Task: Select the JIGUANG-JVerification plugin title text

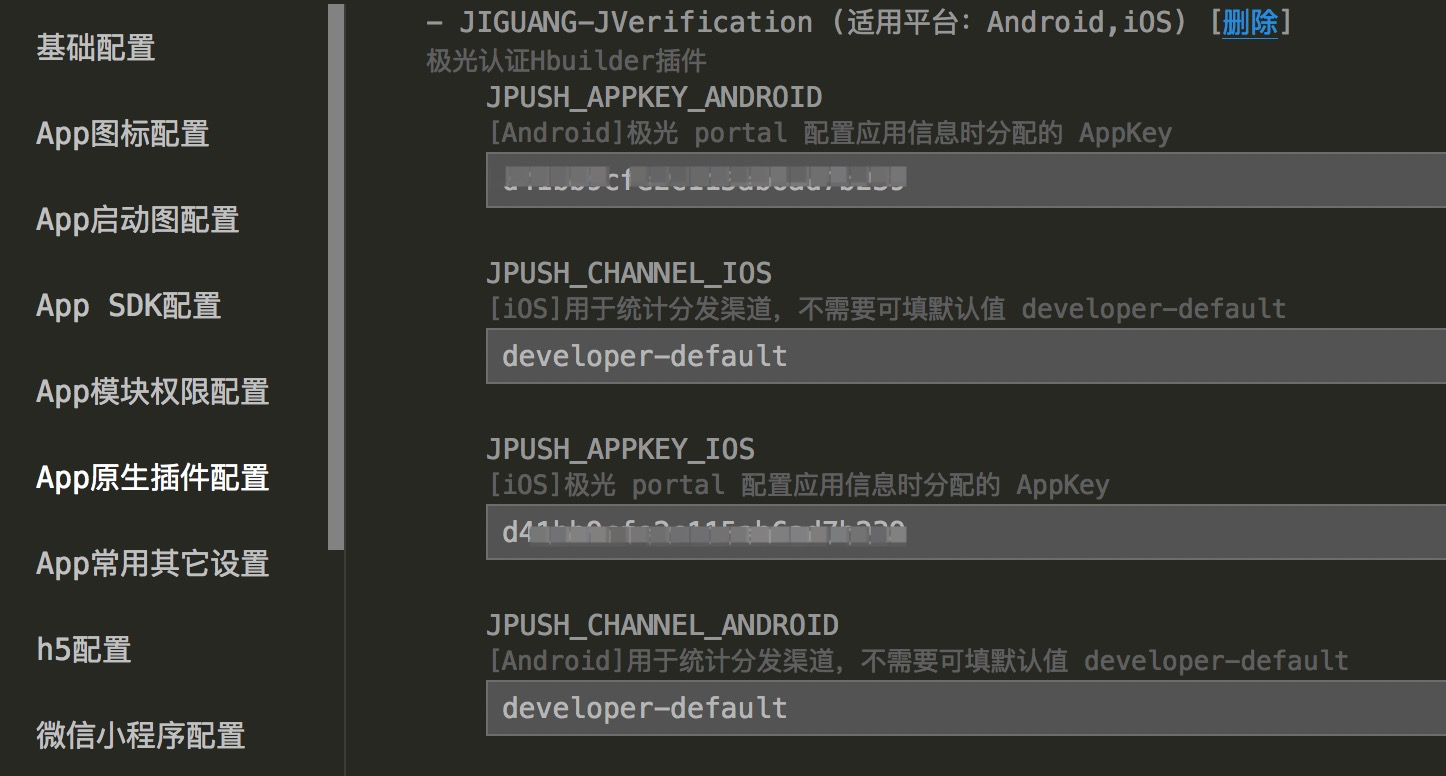Action: coord(635,22)
